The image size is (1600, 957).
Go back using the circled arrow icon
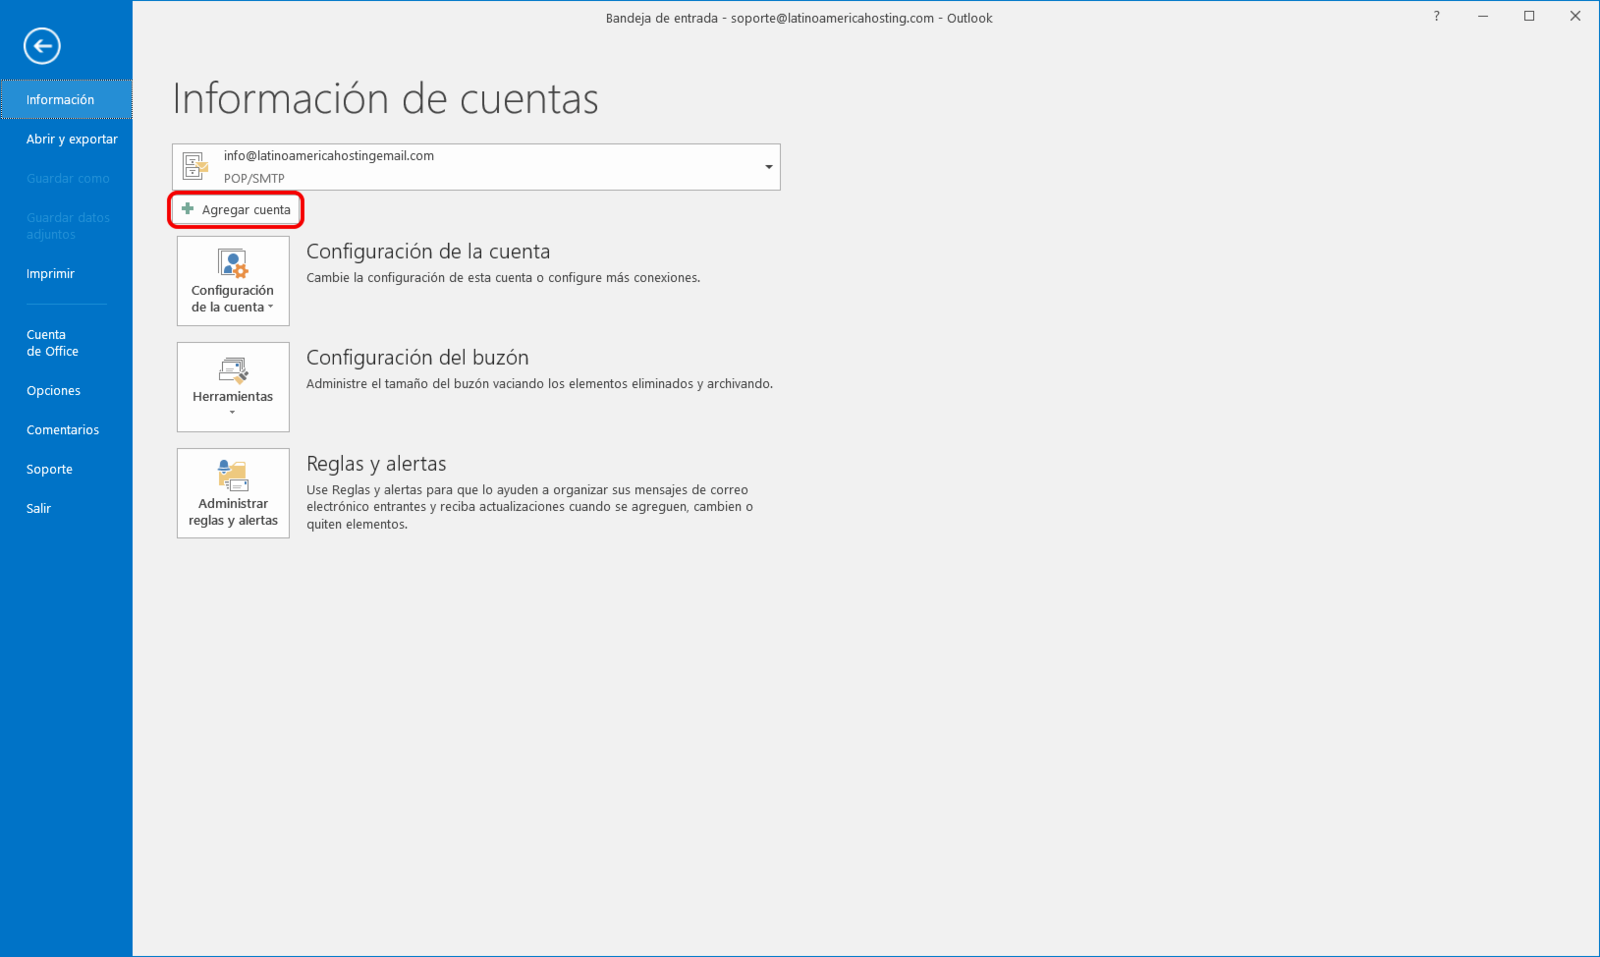42,46
